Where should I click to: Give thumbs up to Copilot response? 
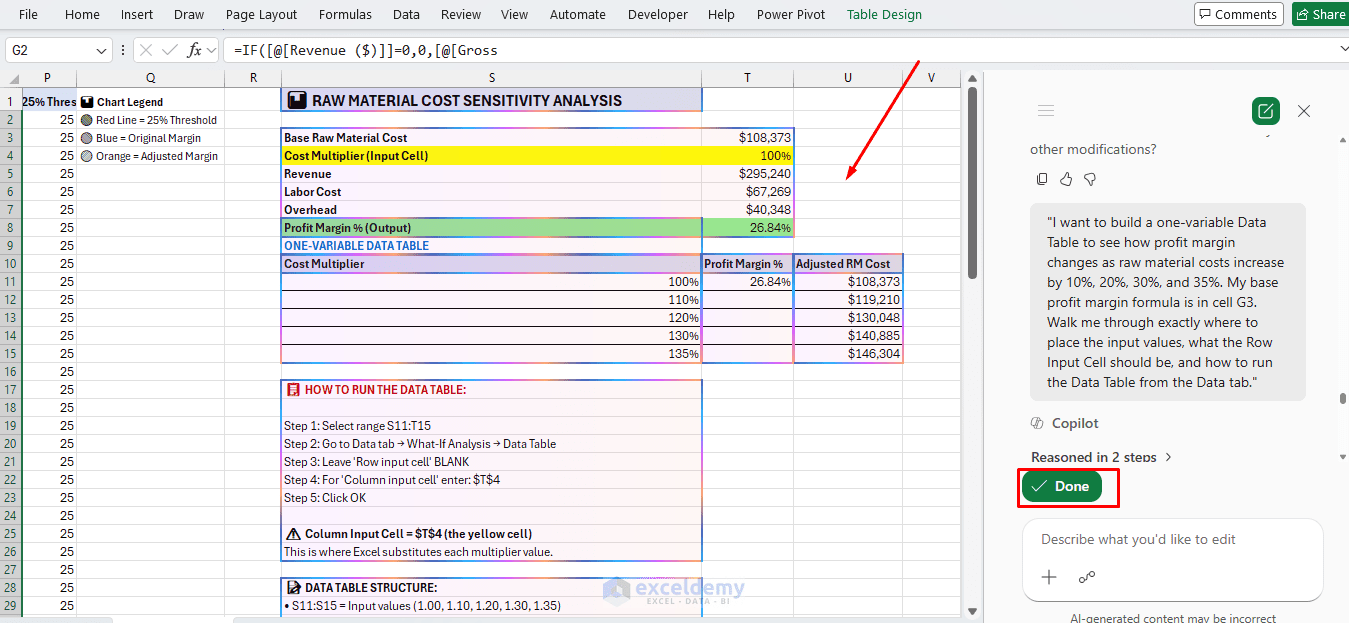coord(1066,179)
